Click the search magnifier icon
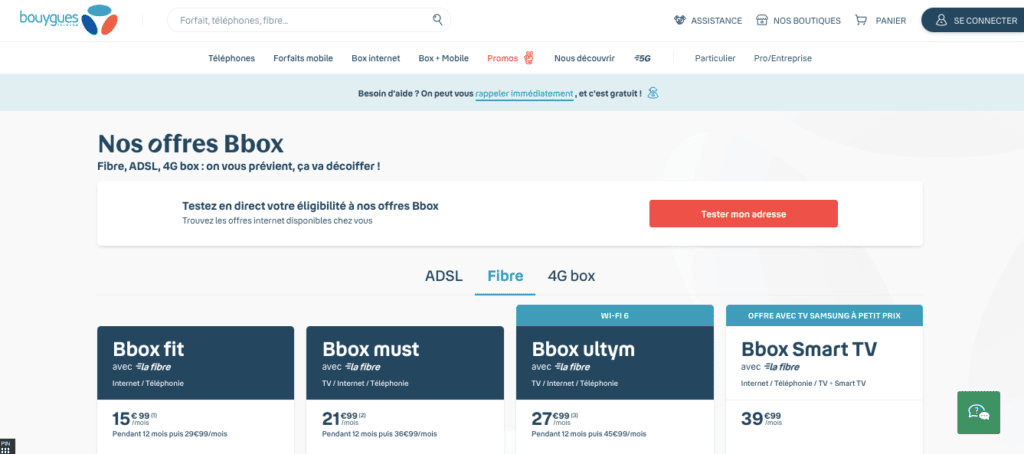This screenshot has width=1024, height=454. click(x=438, y=20)
